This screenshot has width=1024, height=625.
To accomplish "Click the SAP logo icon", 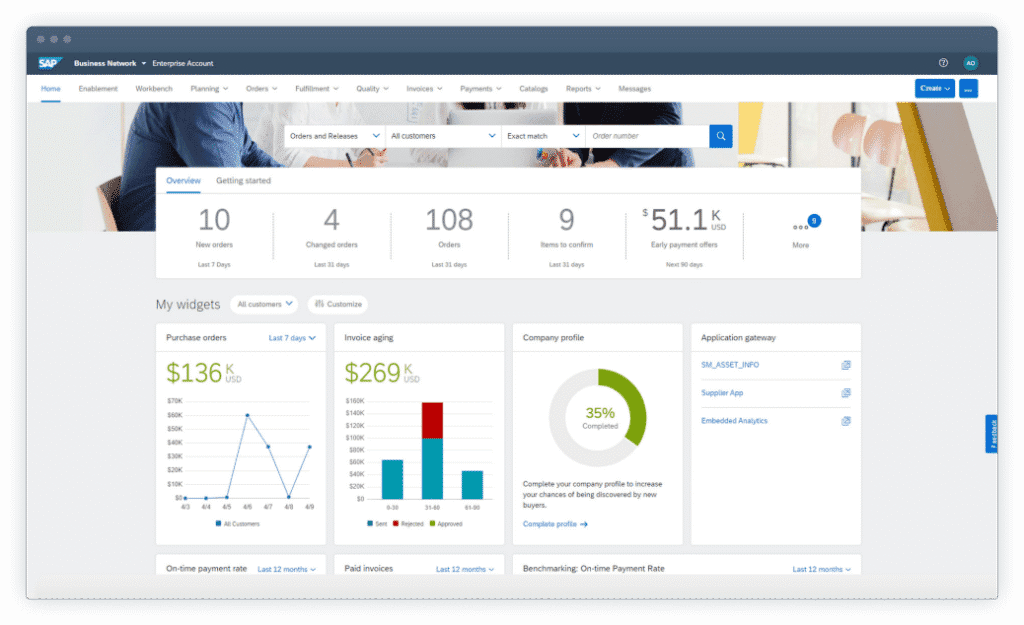I will (x=50, y=63).
